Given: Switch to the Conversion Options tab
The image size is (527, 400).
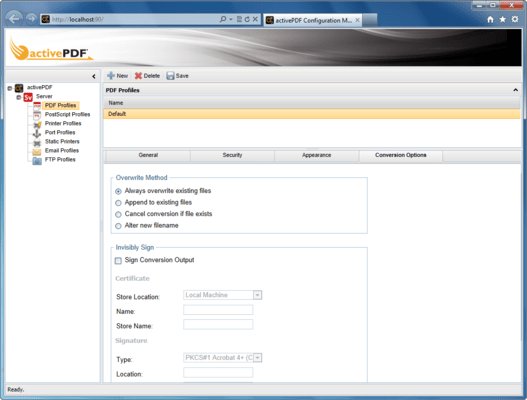Looking at the screenshot, I should (401, 155).
